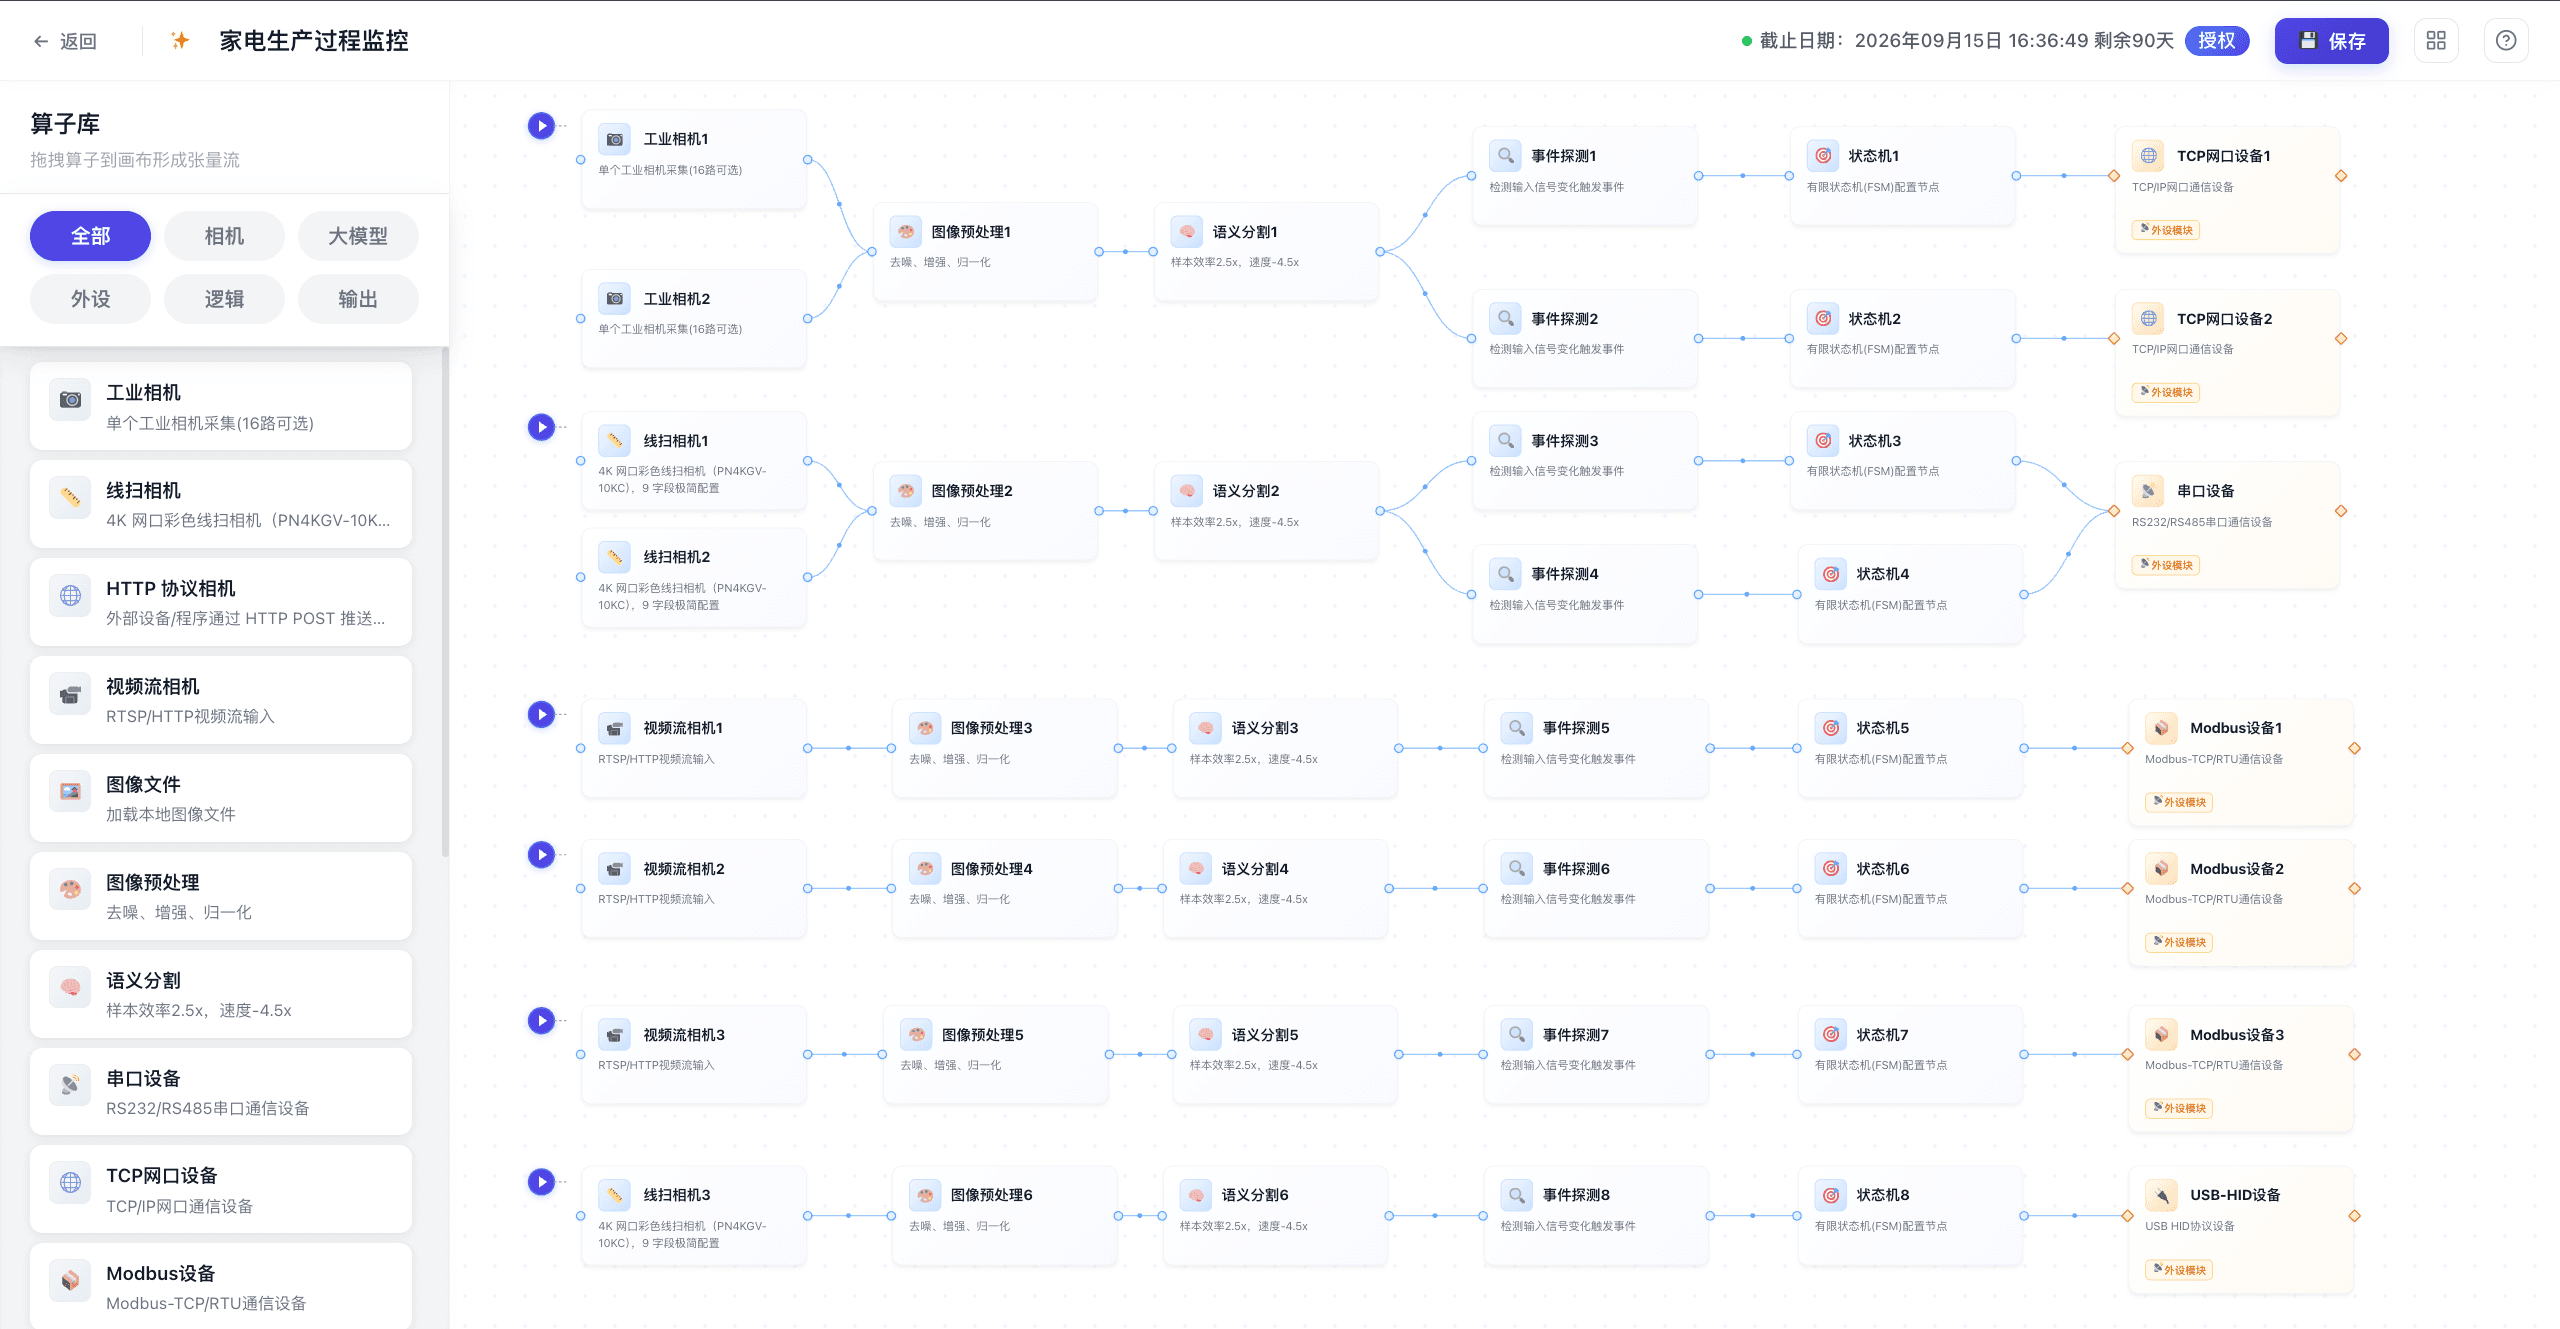The height and width of the screenshot is (1329, 2560).
Task: Click the 状态机1 target icon
Action: click(x=1823, y=156)
